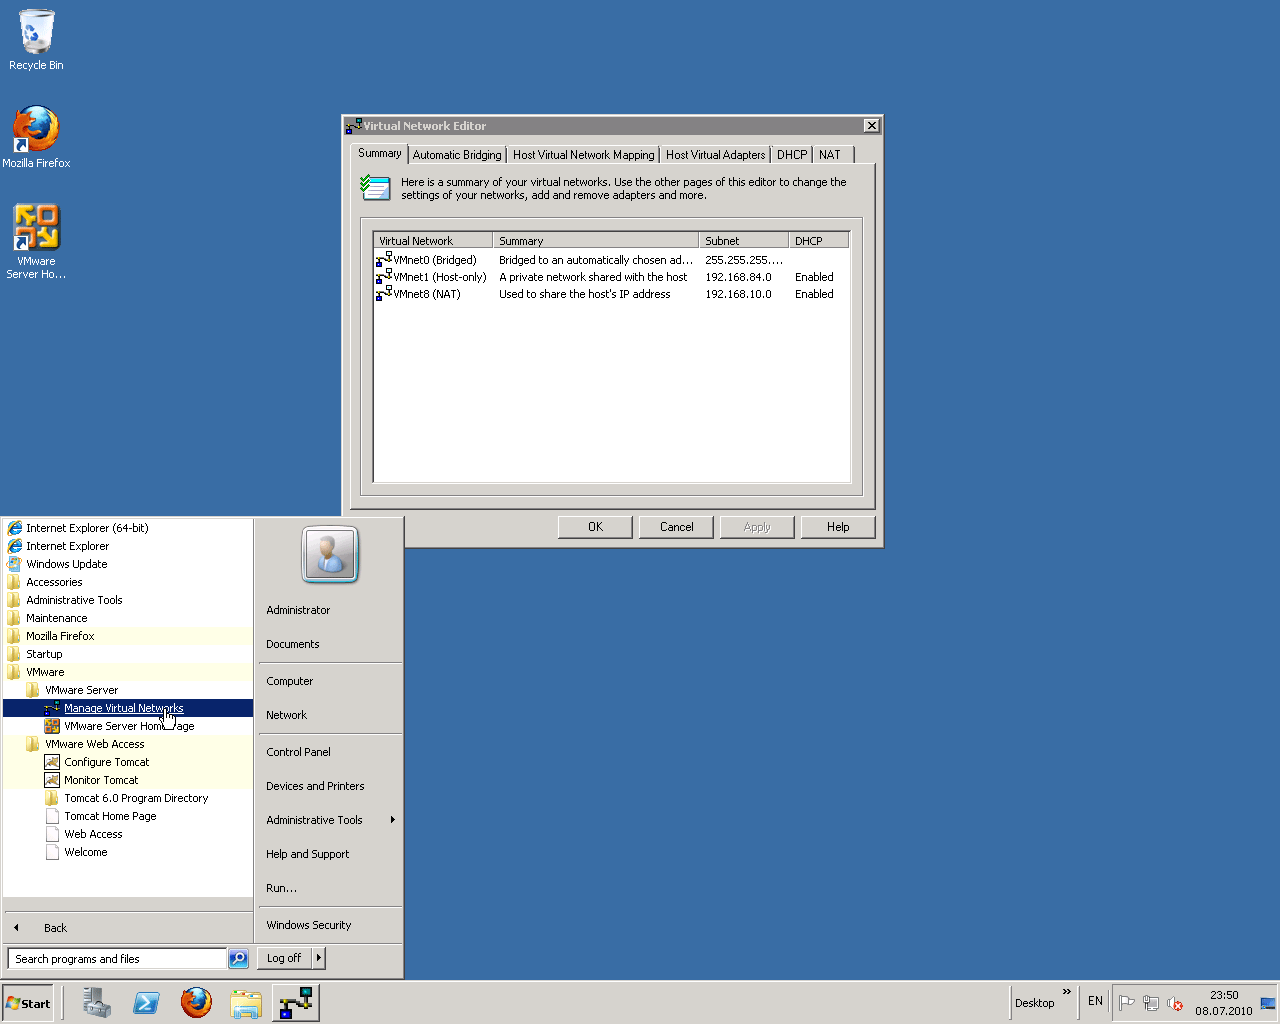Open Run... from the Start menu
Screen dimensions: 1280x1024
[330, 888]
